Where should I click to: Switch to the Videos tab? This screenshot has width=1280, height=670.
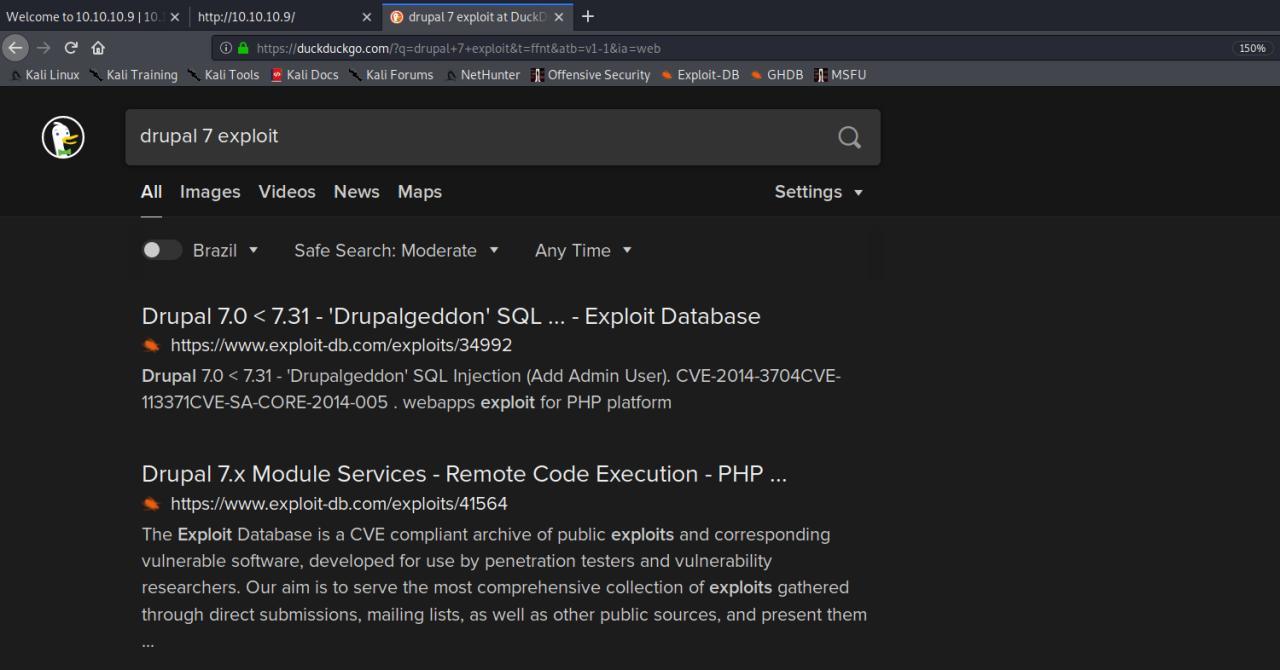click(x=287, y=192)
